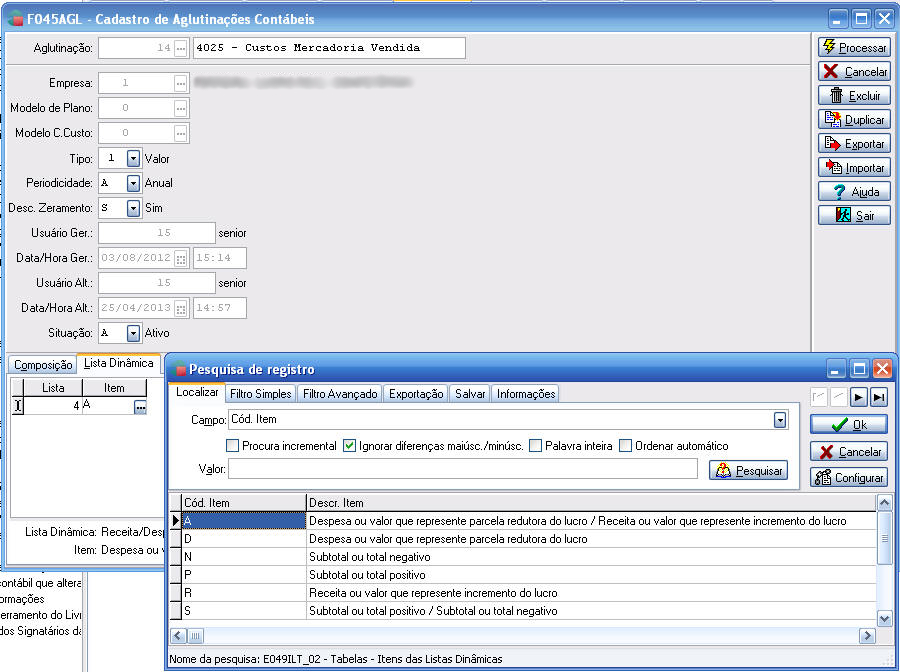
Task: Expand the Periodicidade dropdown
Action: click(133, 183)
